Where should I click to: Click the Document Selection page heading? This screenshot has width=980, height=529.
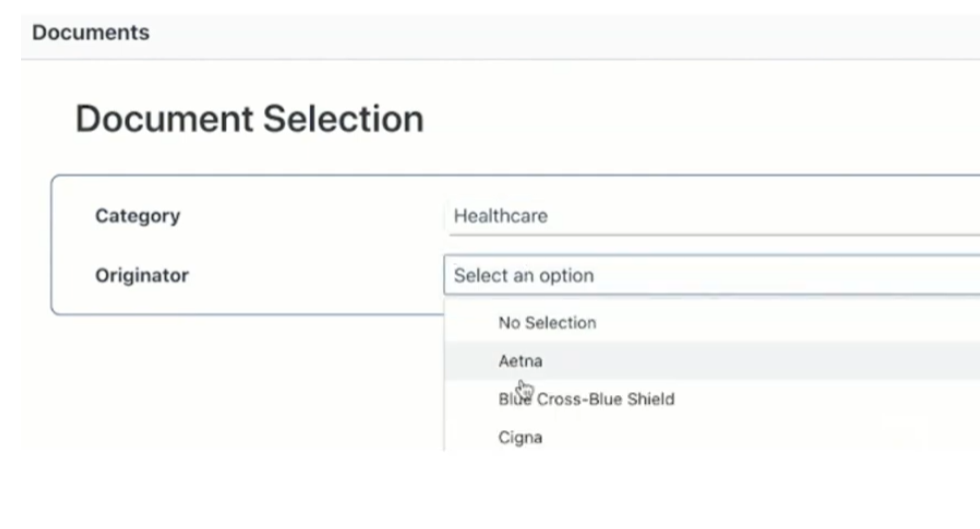[249, 119]
